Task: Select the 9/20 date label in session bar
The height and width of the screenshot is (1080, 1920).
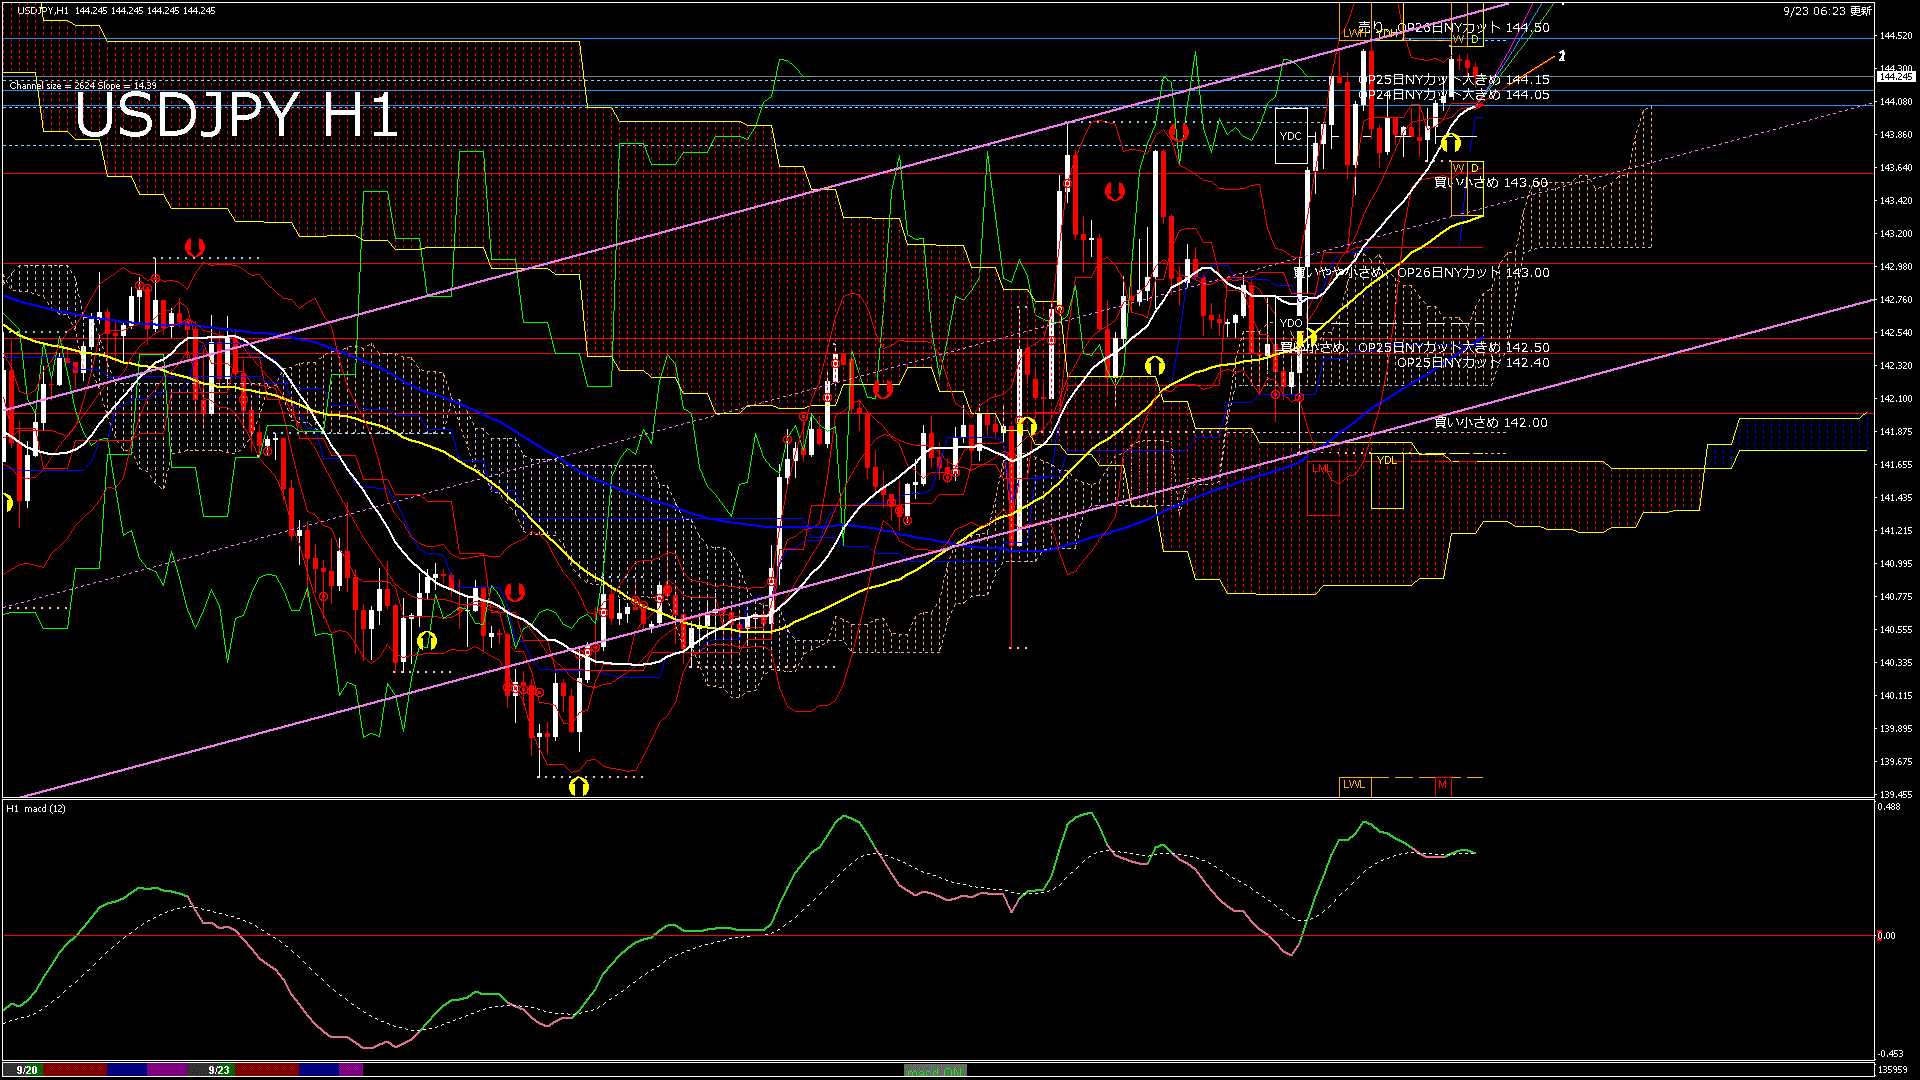Action: pyautogui.click(x=27, y=1070)
